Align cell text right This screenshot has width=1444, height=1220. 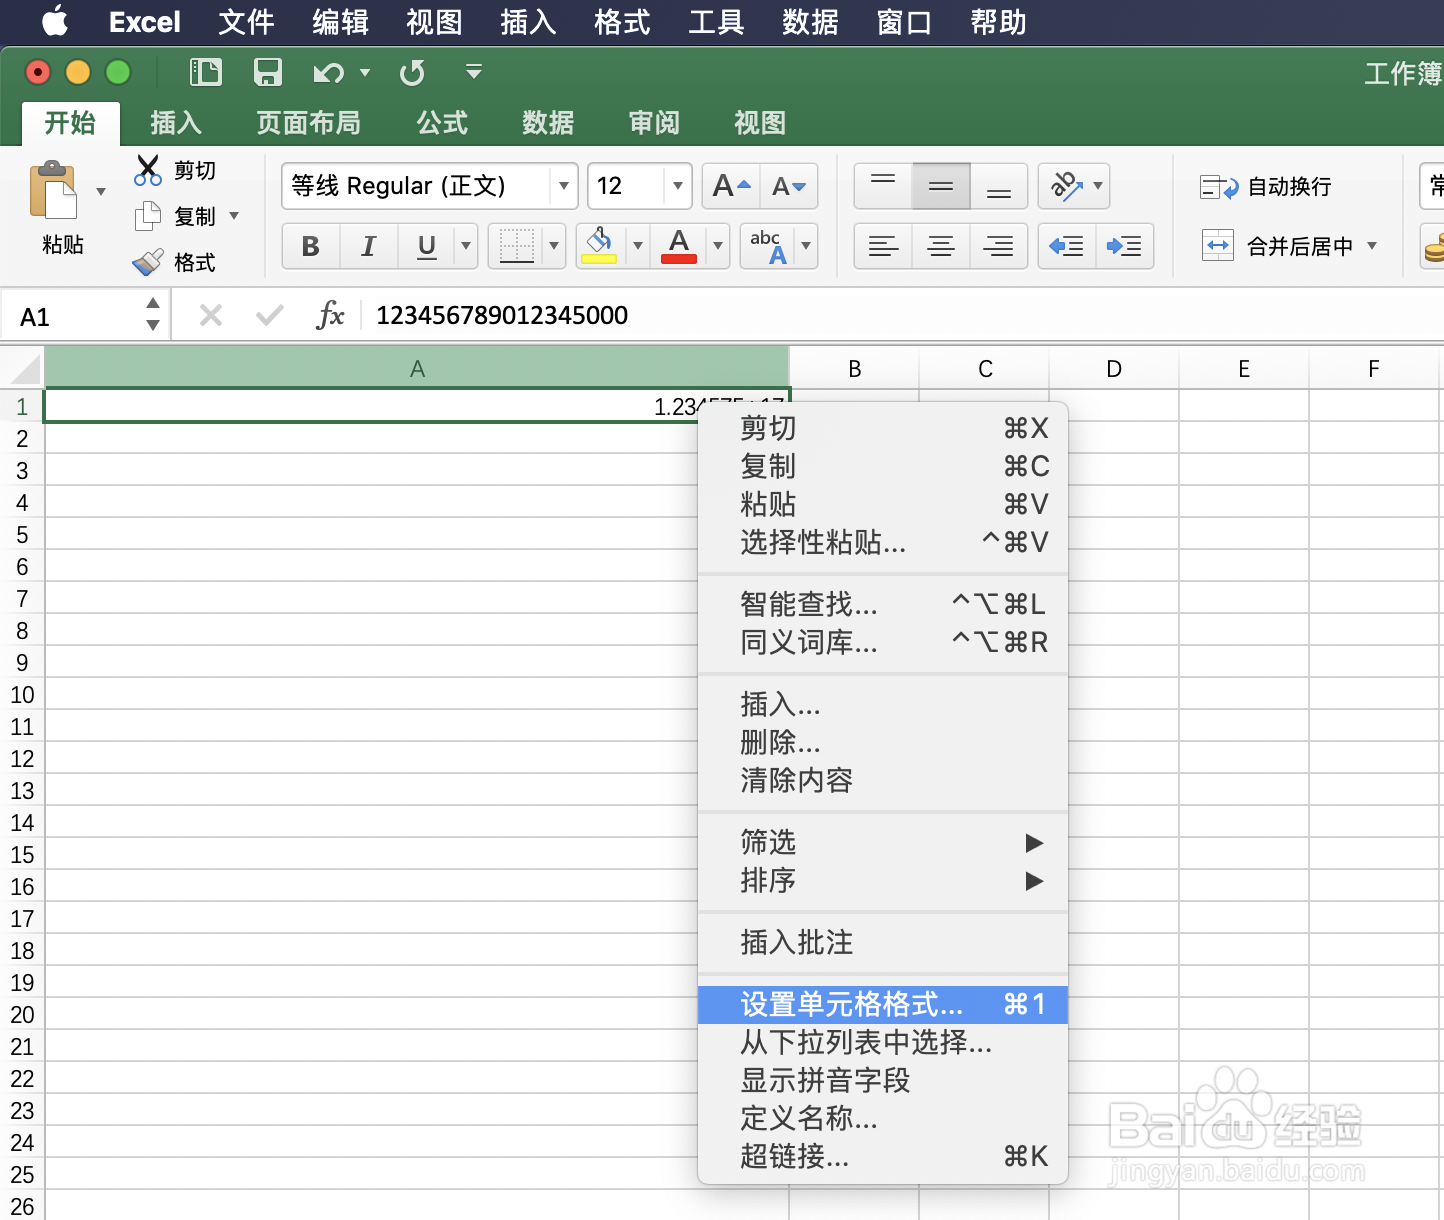click(999, 246)
